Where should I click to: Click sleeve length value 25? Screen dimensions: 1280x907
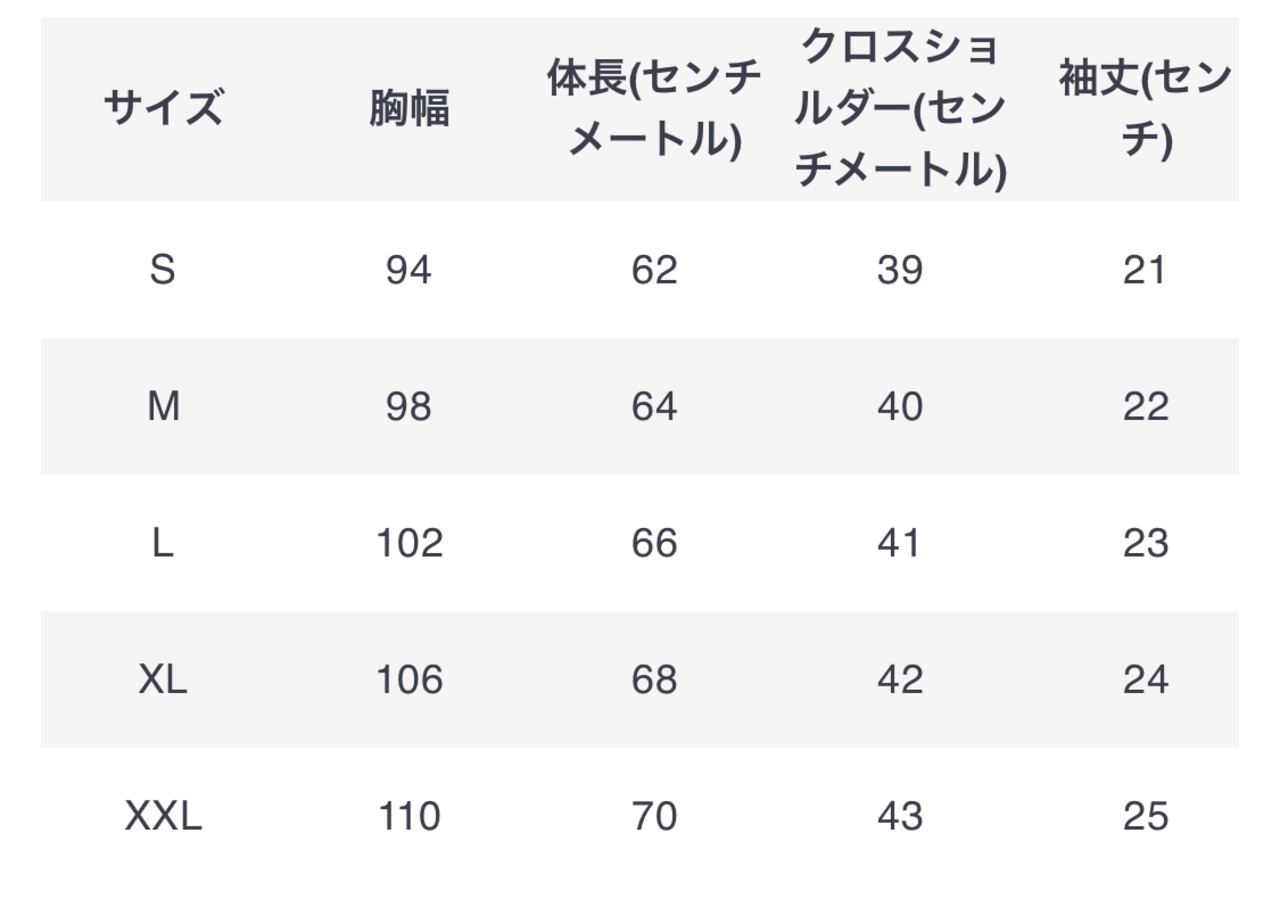coord(1145,817)
